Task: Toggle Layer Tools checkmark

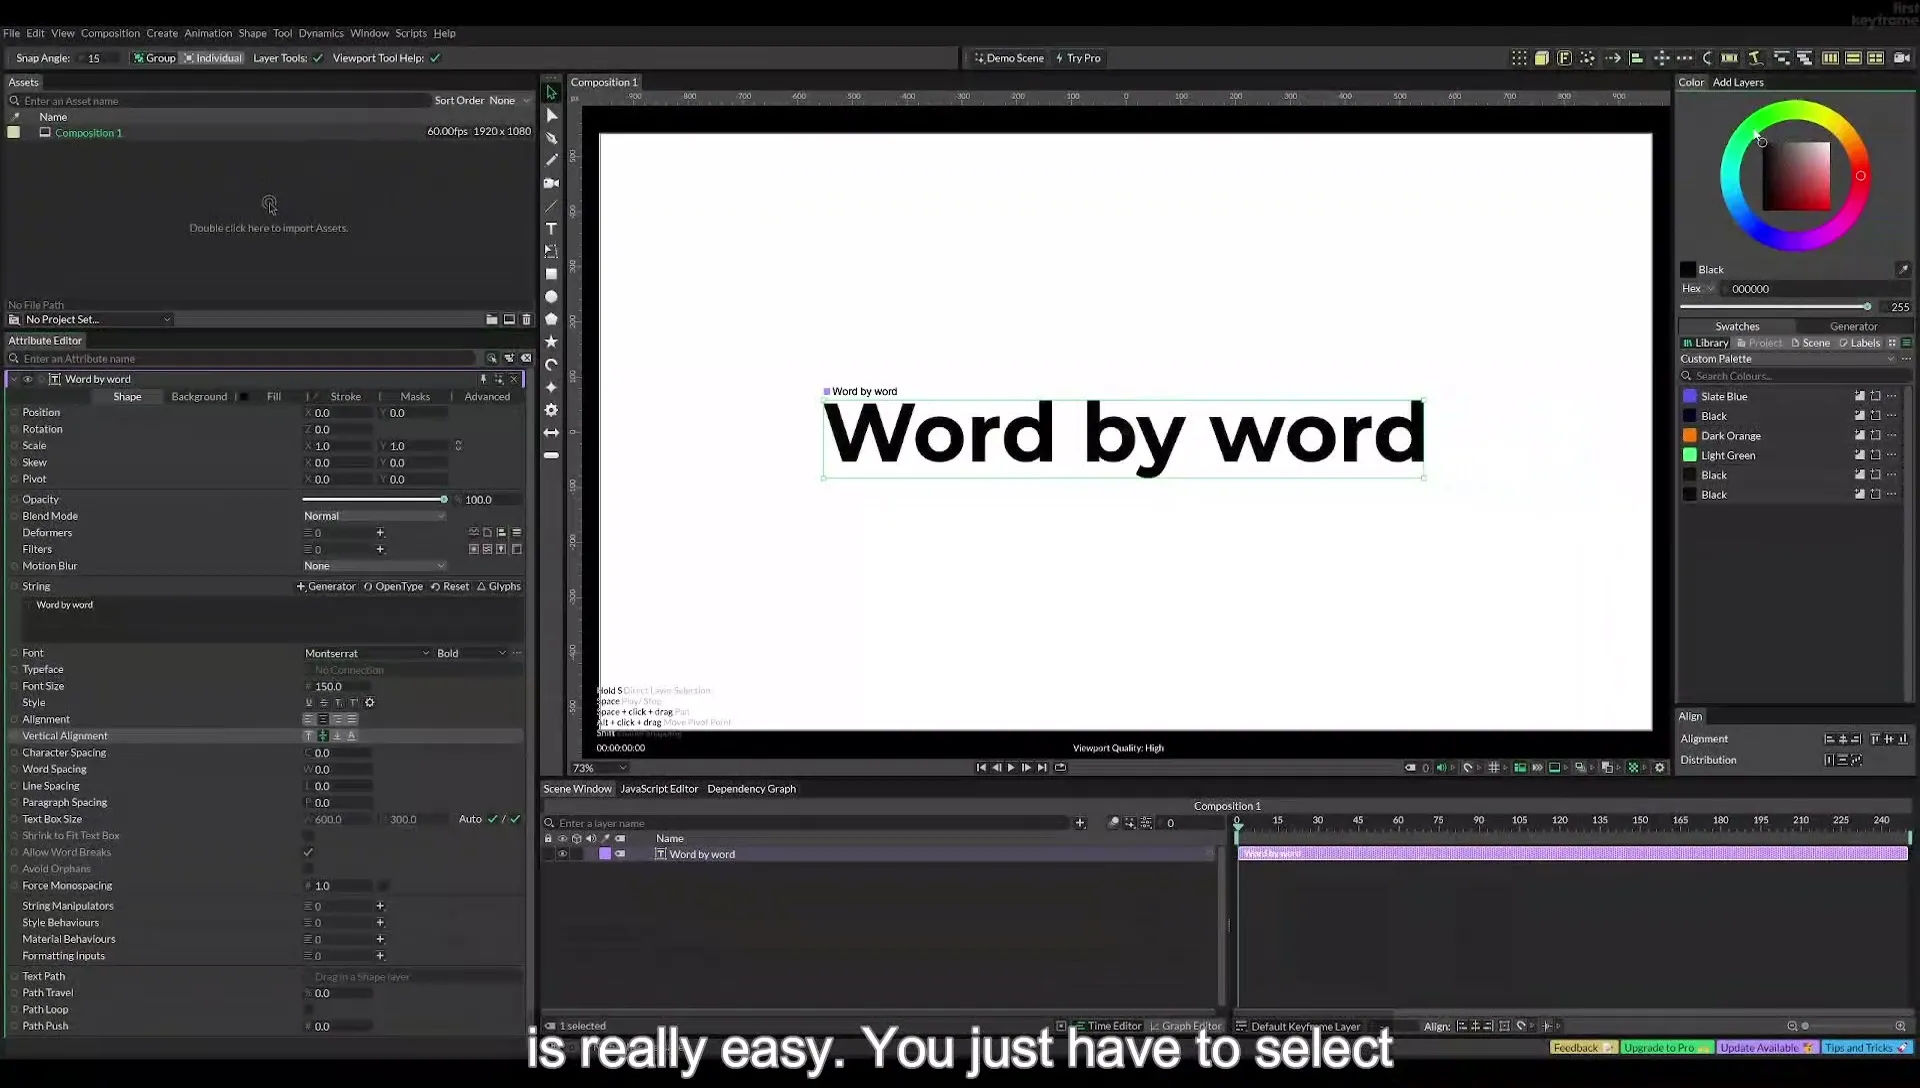Action: point(318,58)
